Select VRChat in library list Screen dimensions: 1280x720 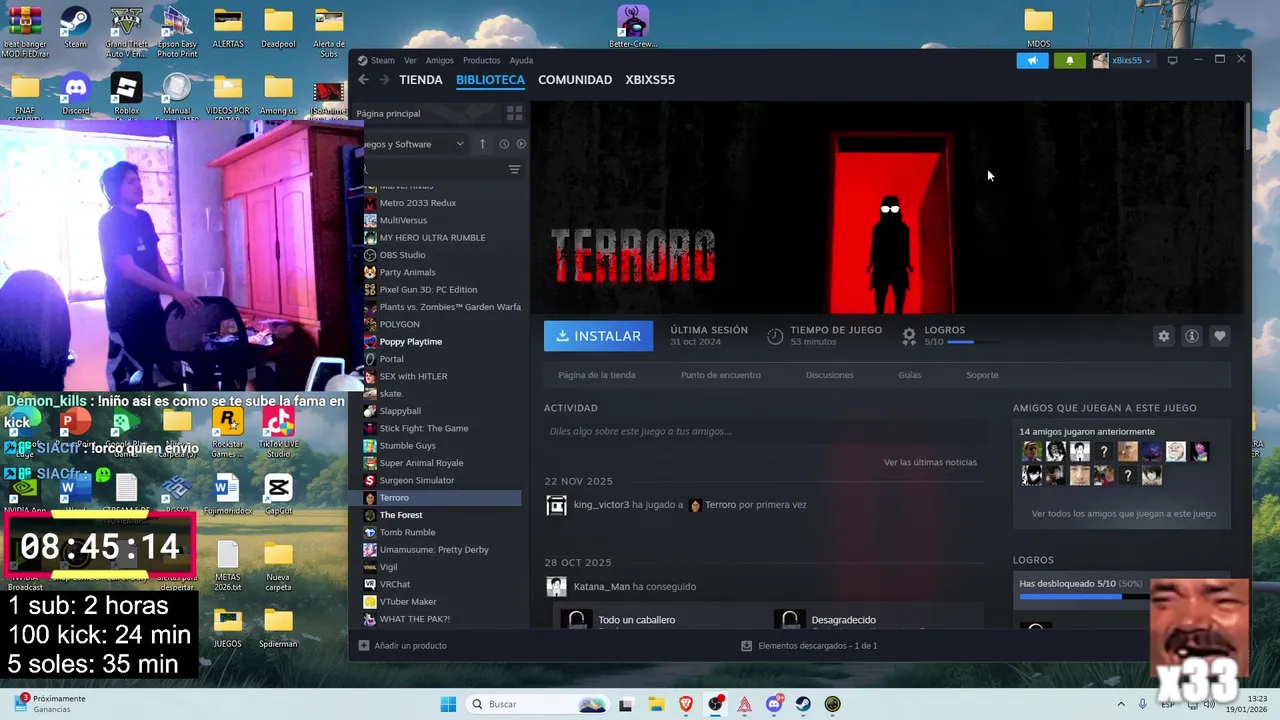point(442,584)
